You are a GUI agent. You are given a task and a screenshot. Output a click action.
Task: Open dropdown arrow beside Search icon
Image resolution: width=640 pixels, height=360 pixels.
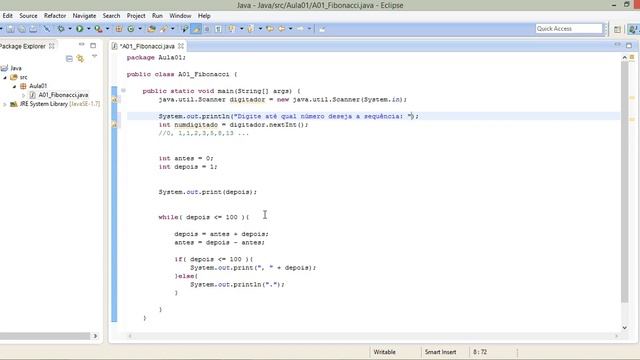tap(173, 29)
